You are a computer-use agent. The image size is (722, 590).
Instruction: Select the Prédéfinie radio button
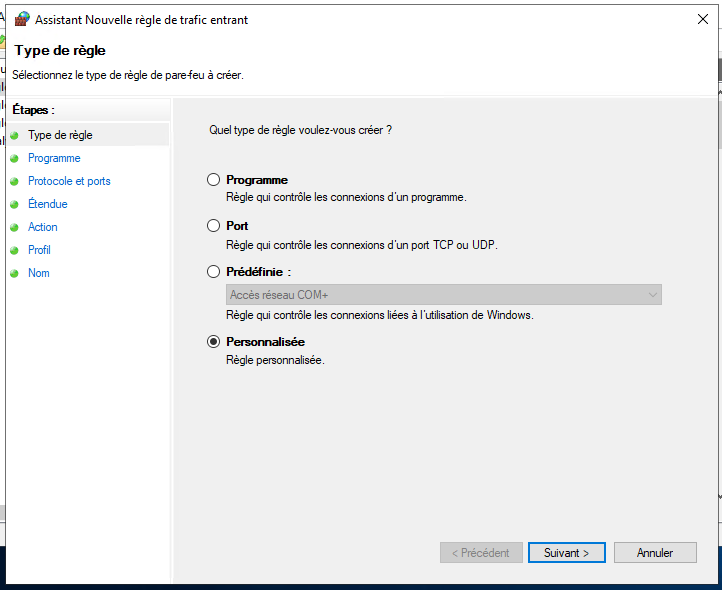(213, 272)
